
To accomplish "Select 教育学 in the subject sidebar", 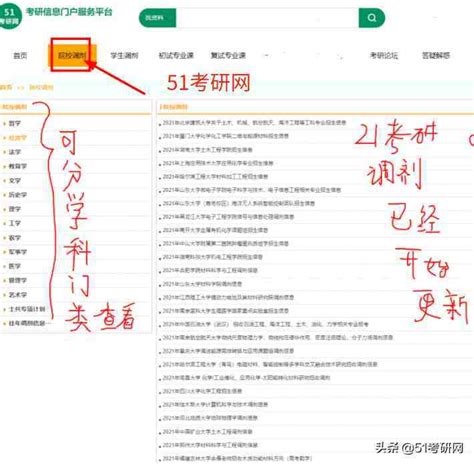I will click(x=17, y=166).
